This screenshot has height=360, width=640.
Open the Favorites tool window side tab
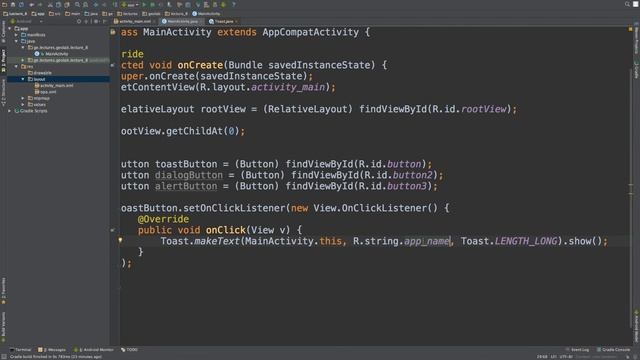click(3, 291)
